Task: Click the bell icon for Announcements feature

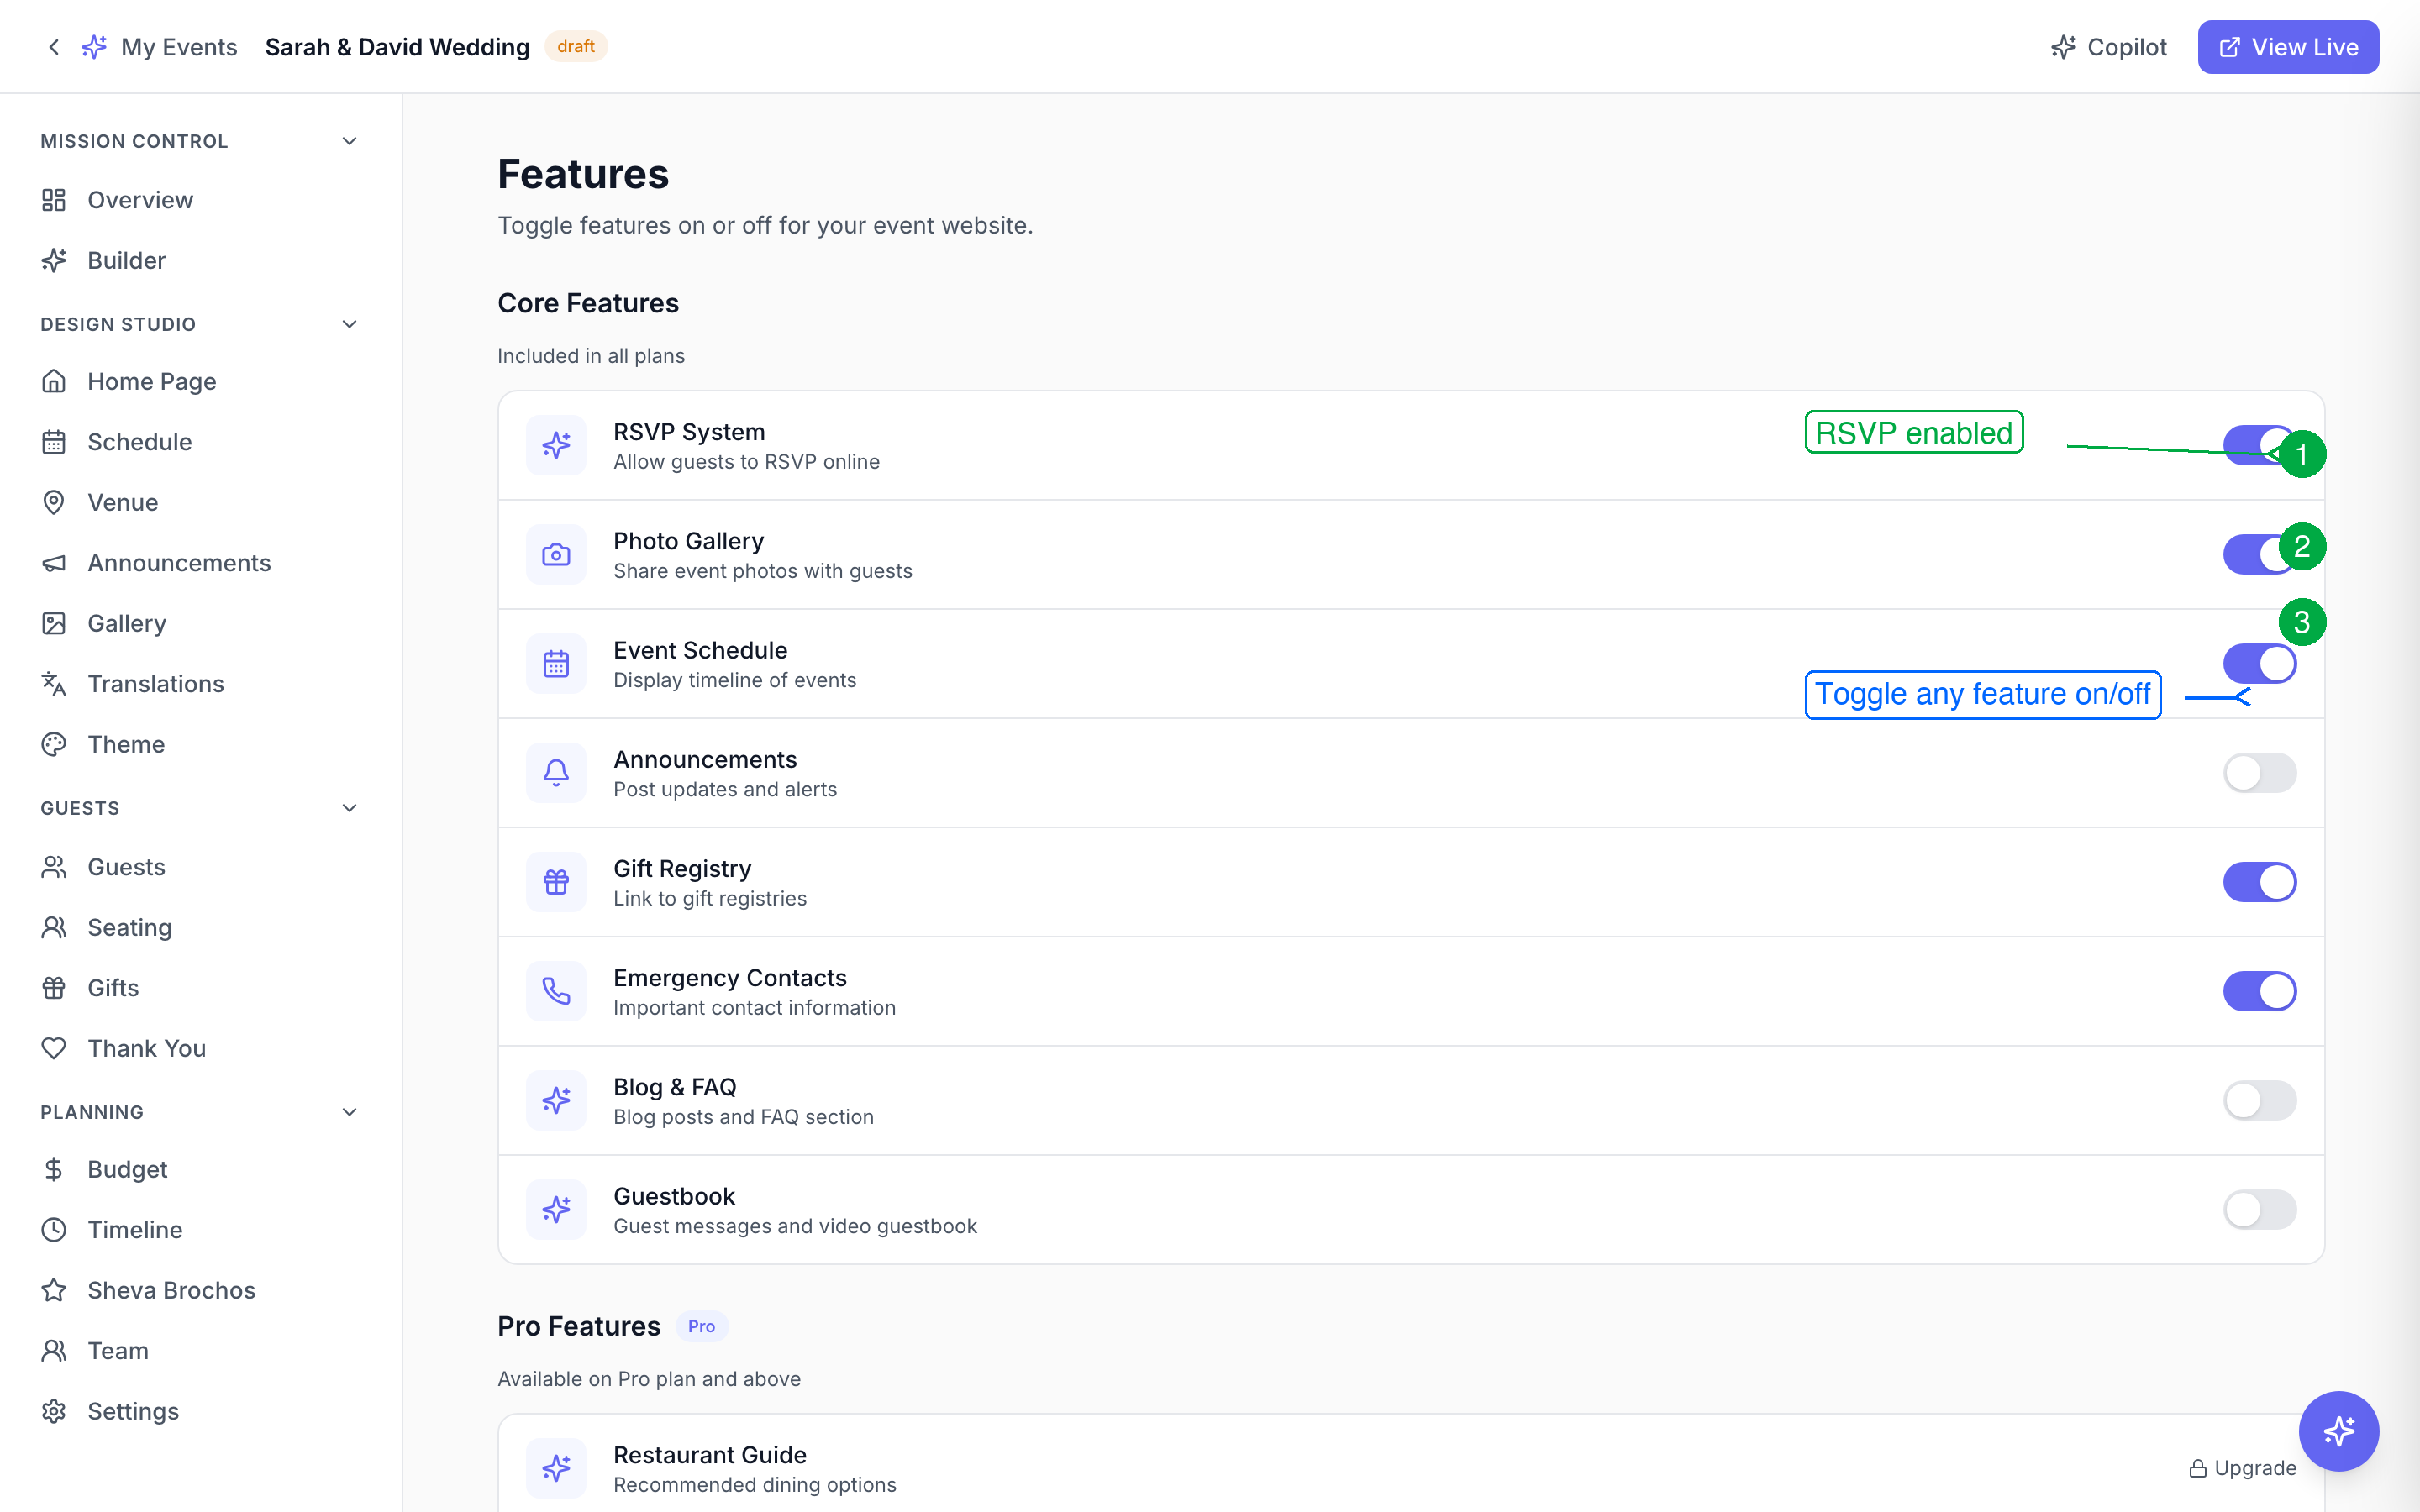Action: 556,773
